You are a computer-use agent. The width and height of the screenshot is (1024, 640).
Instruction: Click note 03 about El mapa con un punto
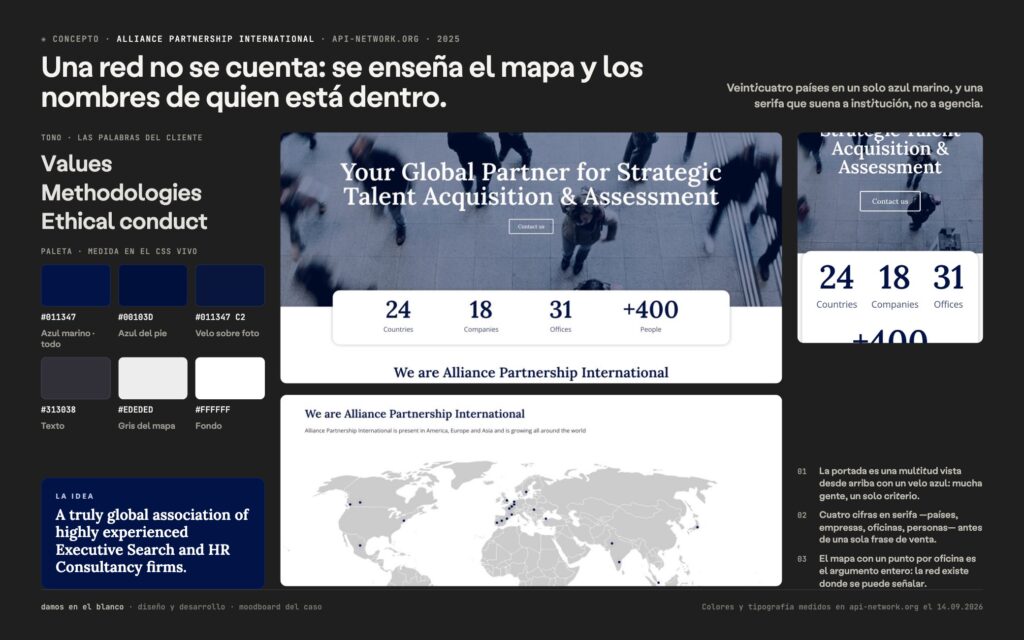tap(898, 571)
